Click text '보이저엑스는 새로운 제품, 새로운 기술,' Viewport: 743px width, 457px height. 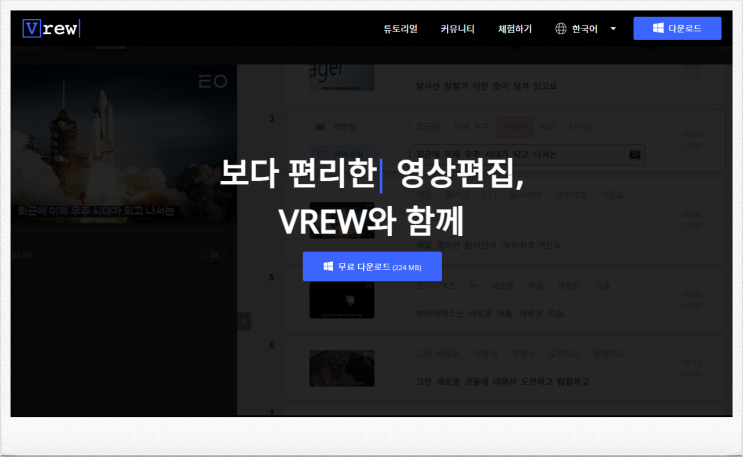tap(491, 313)
